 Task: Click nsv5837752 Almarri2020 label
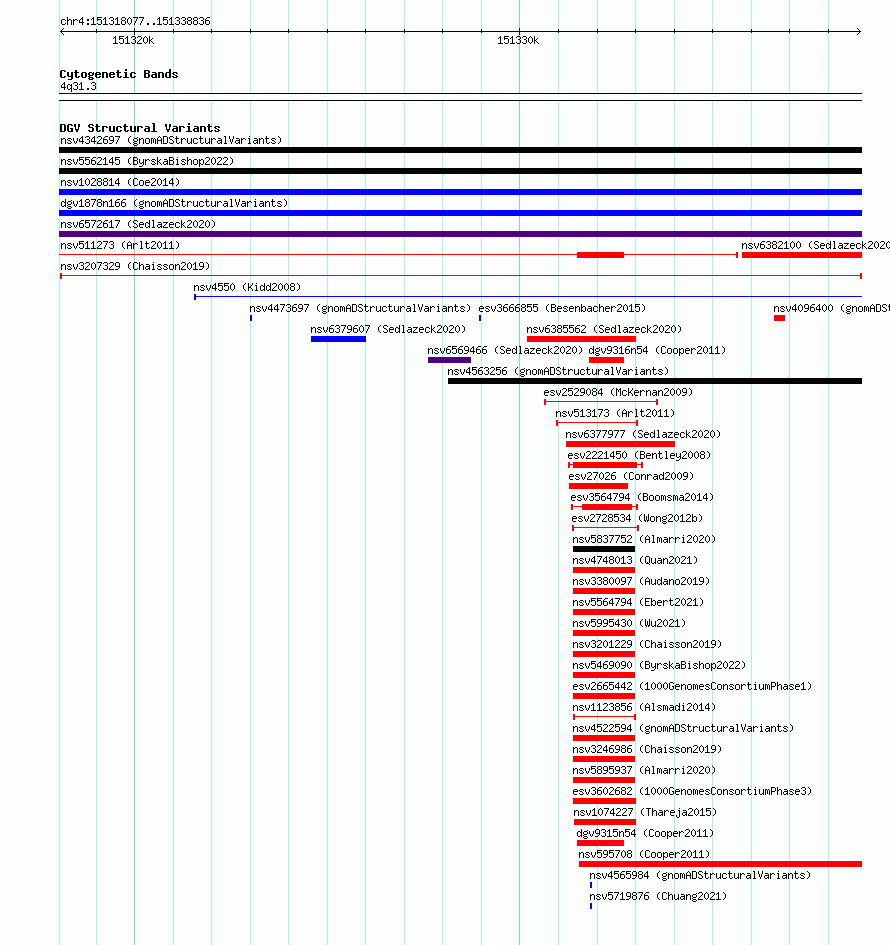point(644,539)
